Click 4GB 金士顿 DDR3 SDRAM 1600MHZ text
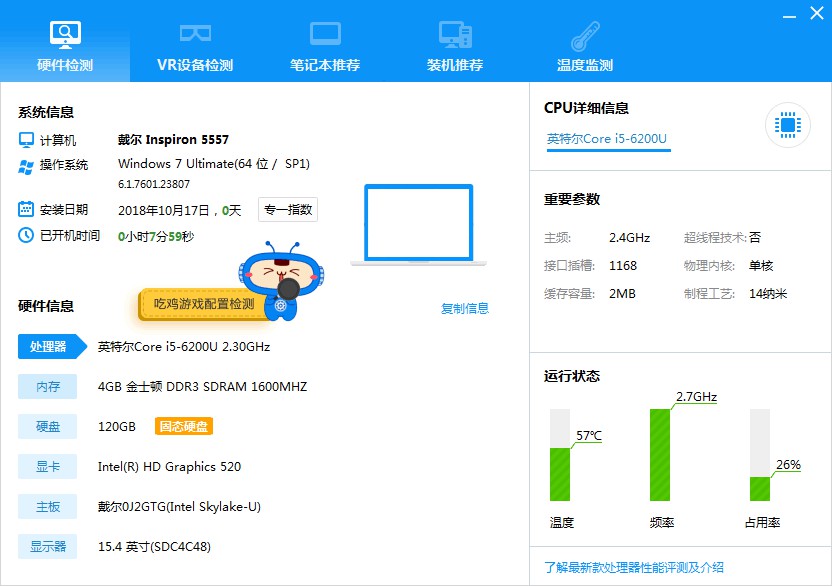832x586 pixels. tap(203, 386)
